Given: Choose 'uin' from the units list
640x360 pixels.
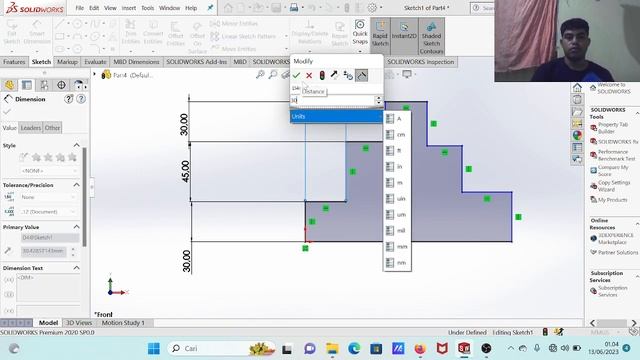Looking at the screenshot, I should tap(397, 199).
